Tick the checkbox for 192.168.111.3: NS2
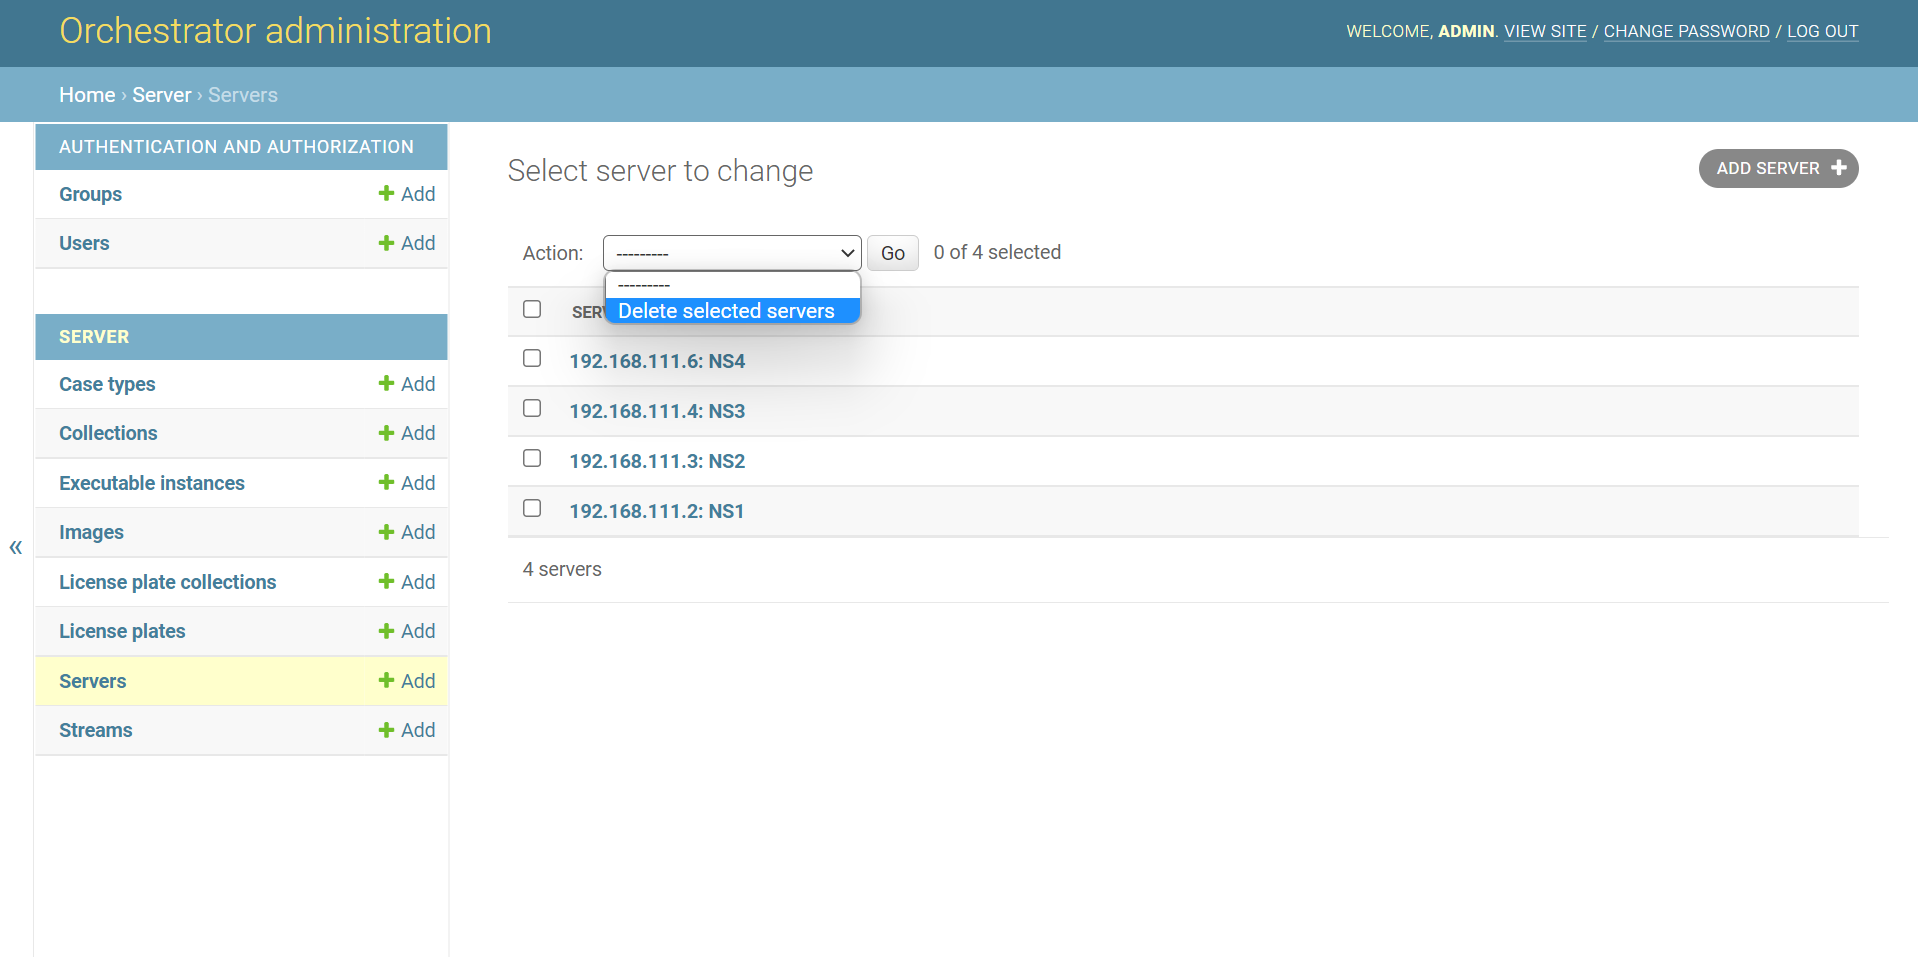 coord(532,459)
